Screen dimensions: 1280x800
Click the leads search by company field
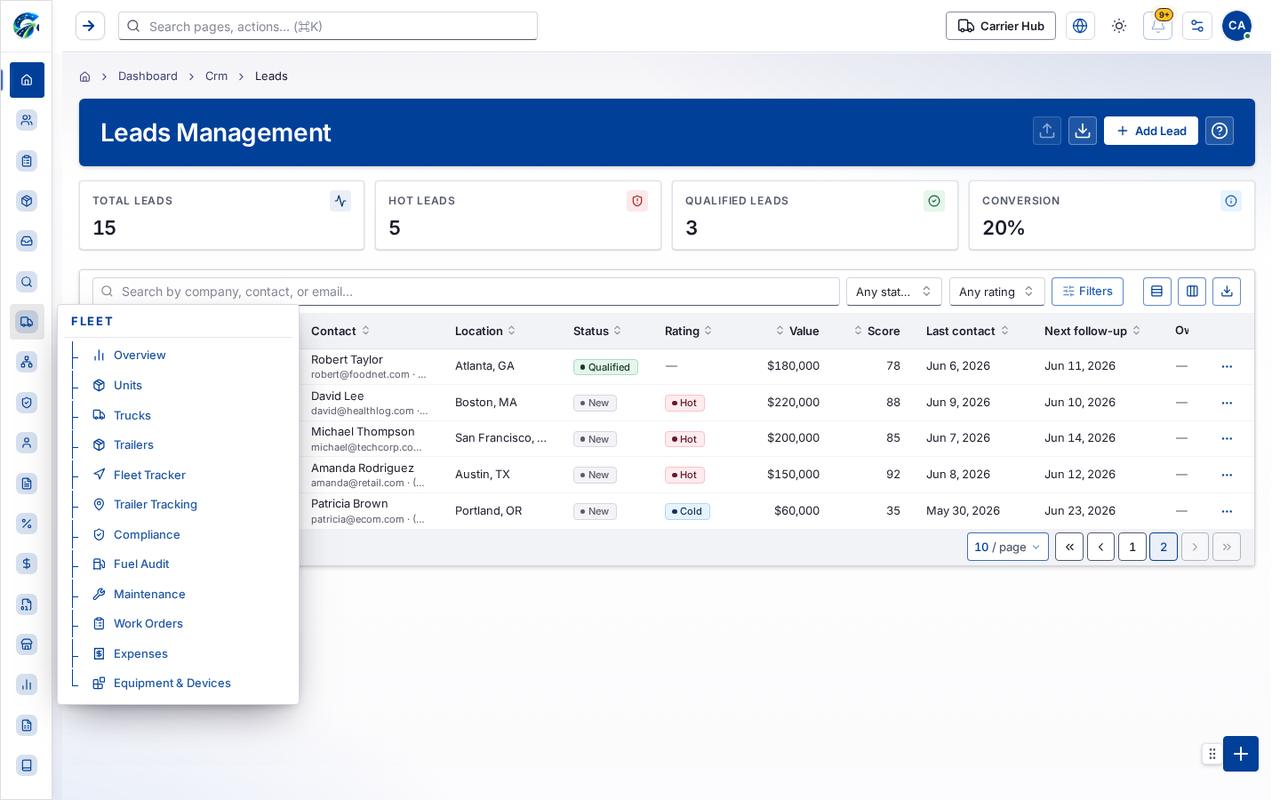466,291
